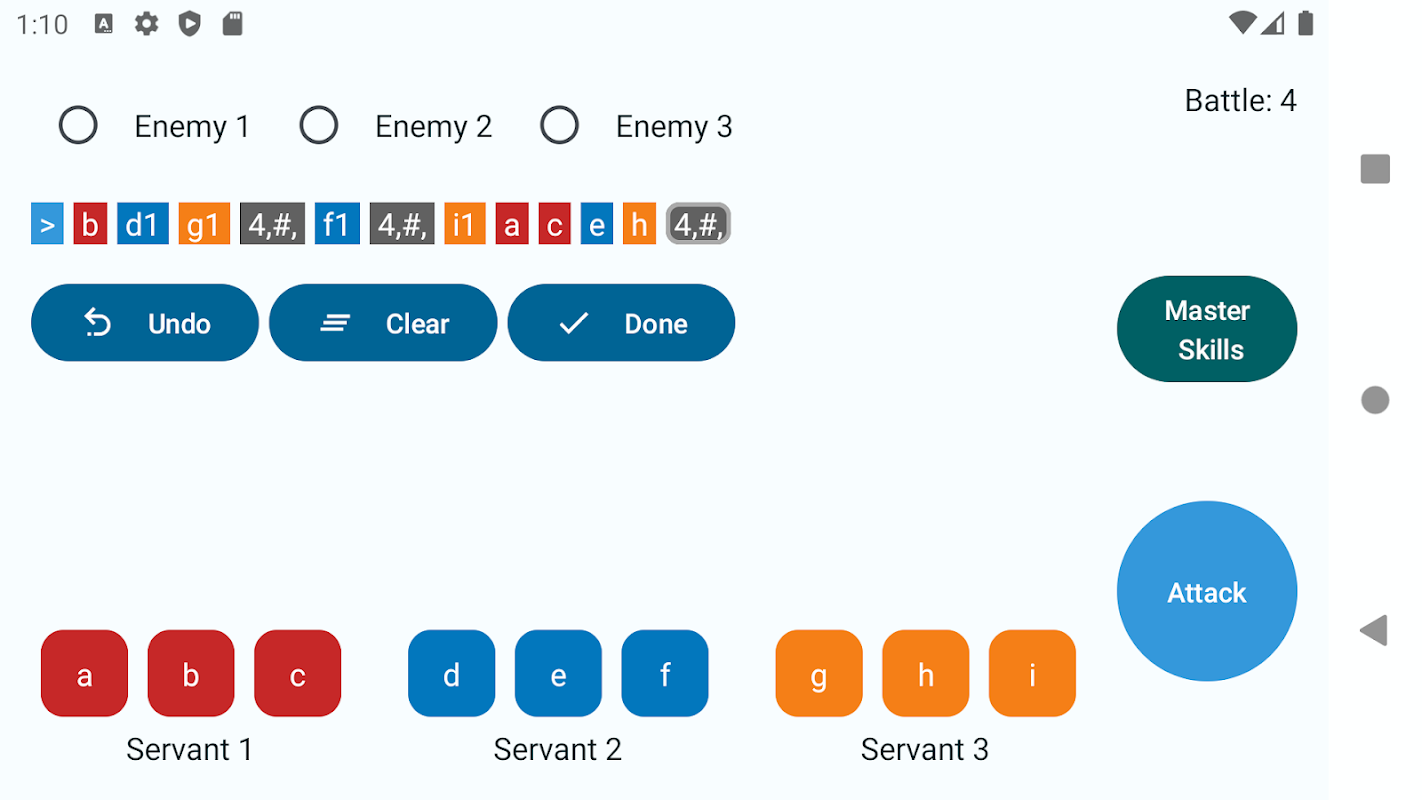Use Servant 2 skill d
The width and height of the screenshot is (1422, 800).
pos(452,673)
